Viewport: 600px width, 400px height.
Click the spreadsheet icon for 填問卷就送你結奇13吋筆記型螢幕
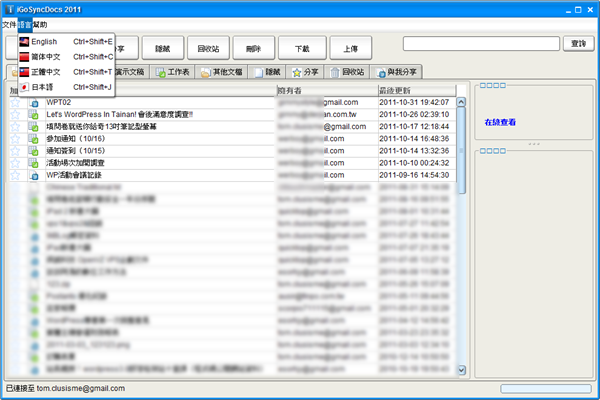pos(33,127)
